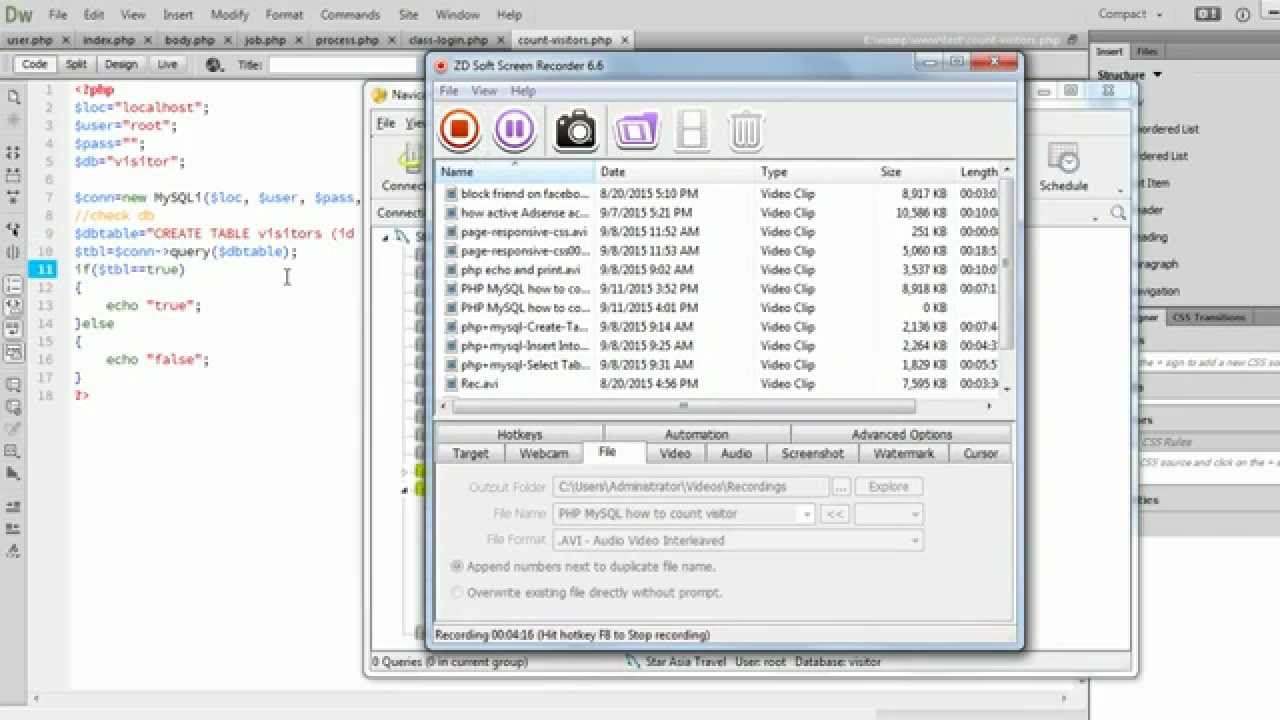1280x720 pixels.
Task: Switch to the Audio tab
Action: (x=736, y=453)
